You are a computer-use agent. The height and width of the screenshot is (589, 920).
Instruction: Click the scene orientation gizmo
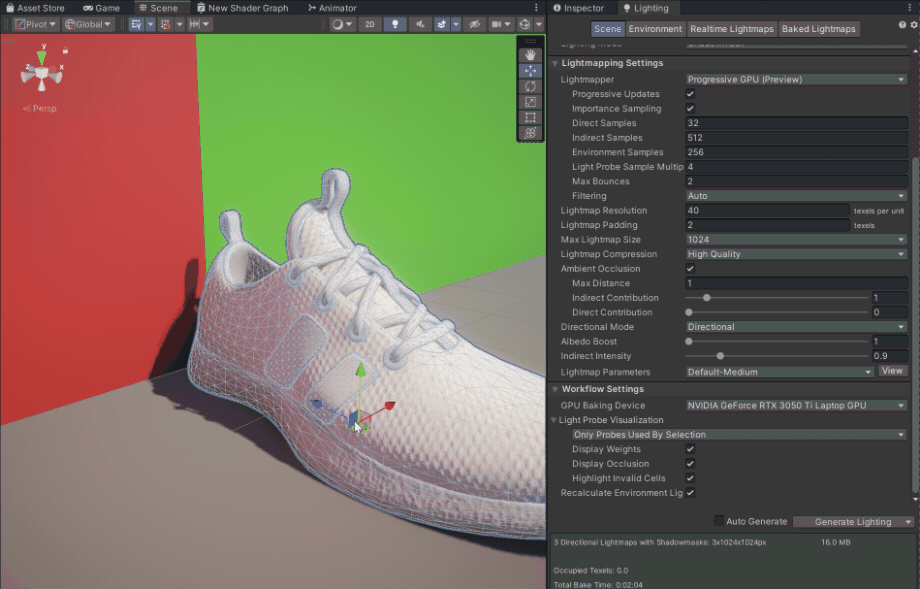tap(41, 72)
